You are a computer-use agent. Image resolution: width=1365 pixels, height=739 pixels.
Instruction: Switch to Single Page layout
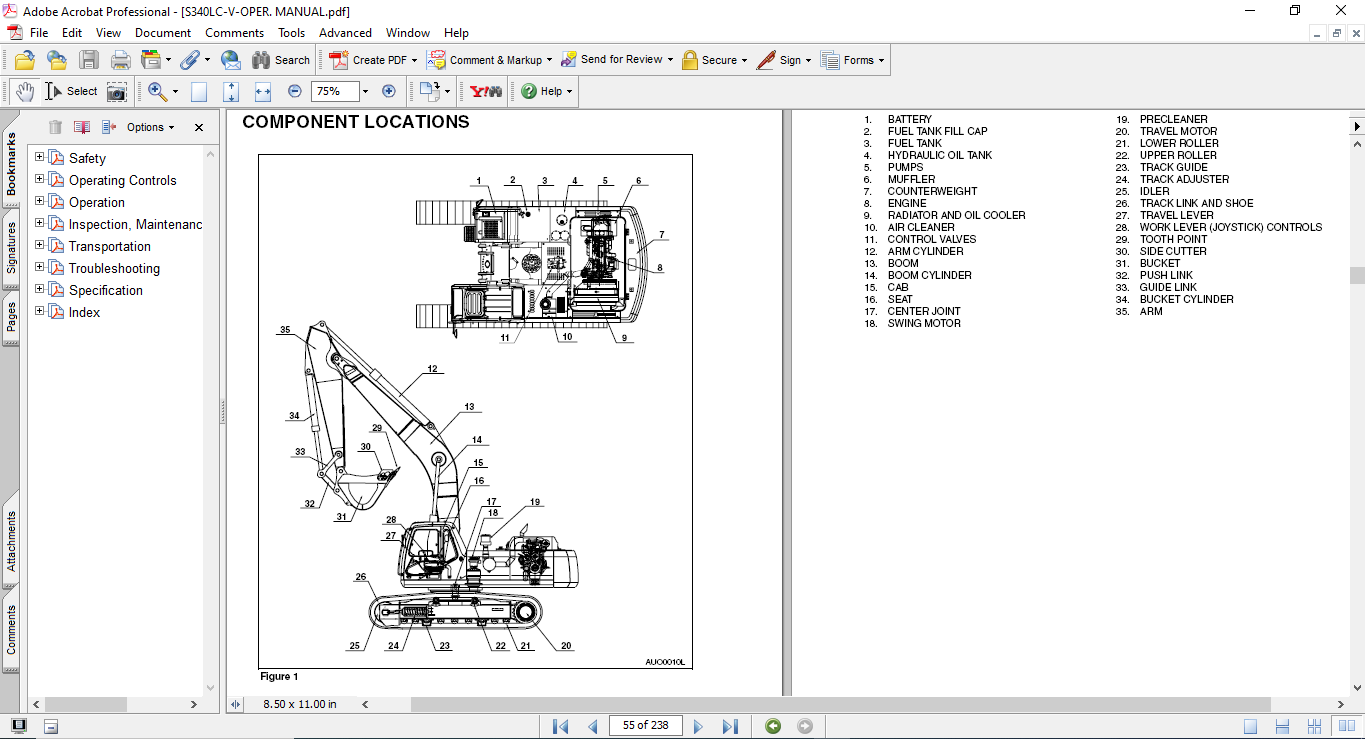pos(1251,726)
